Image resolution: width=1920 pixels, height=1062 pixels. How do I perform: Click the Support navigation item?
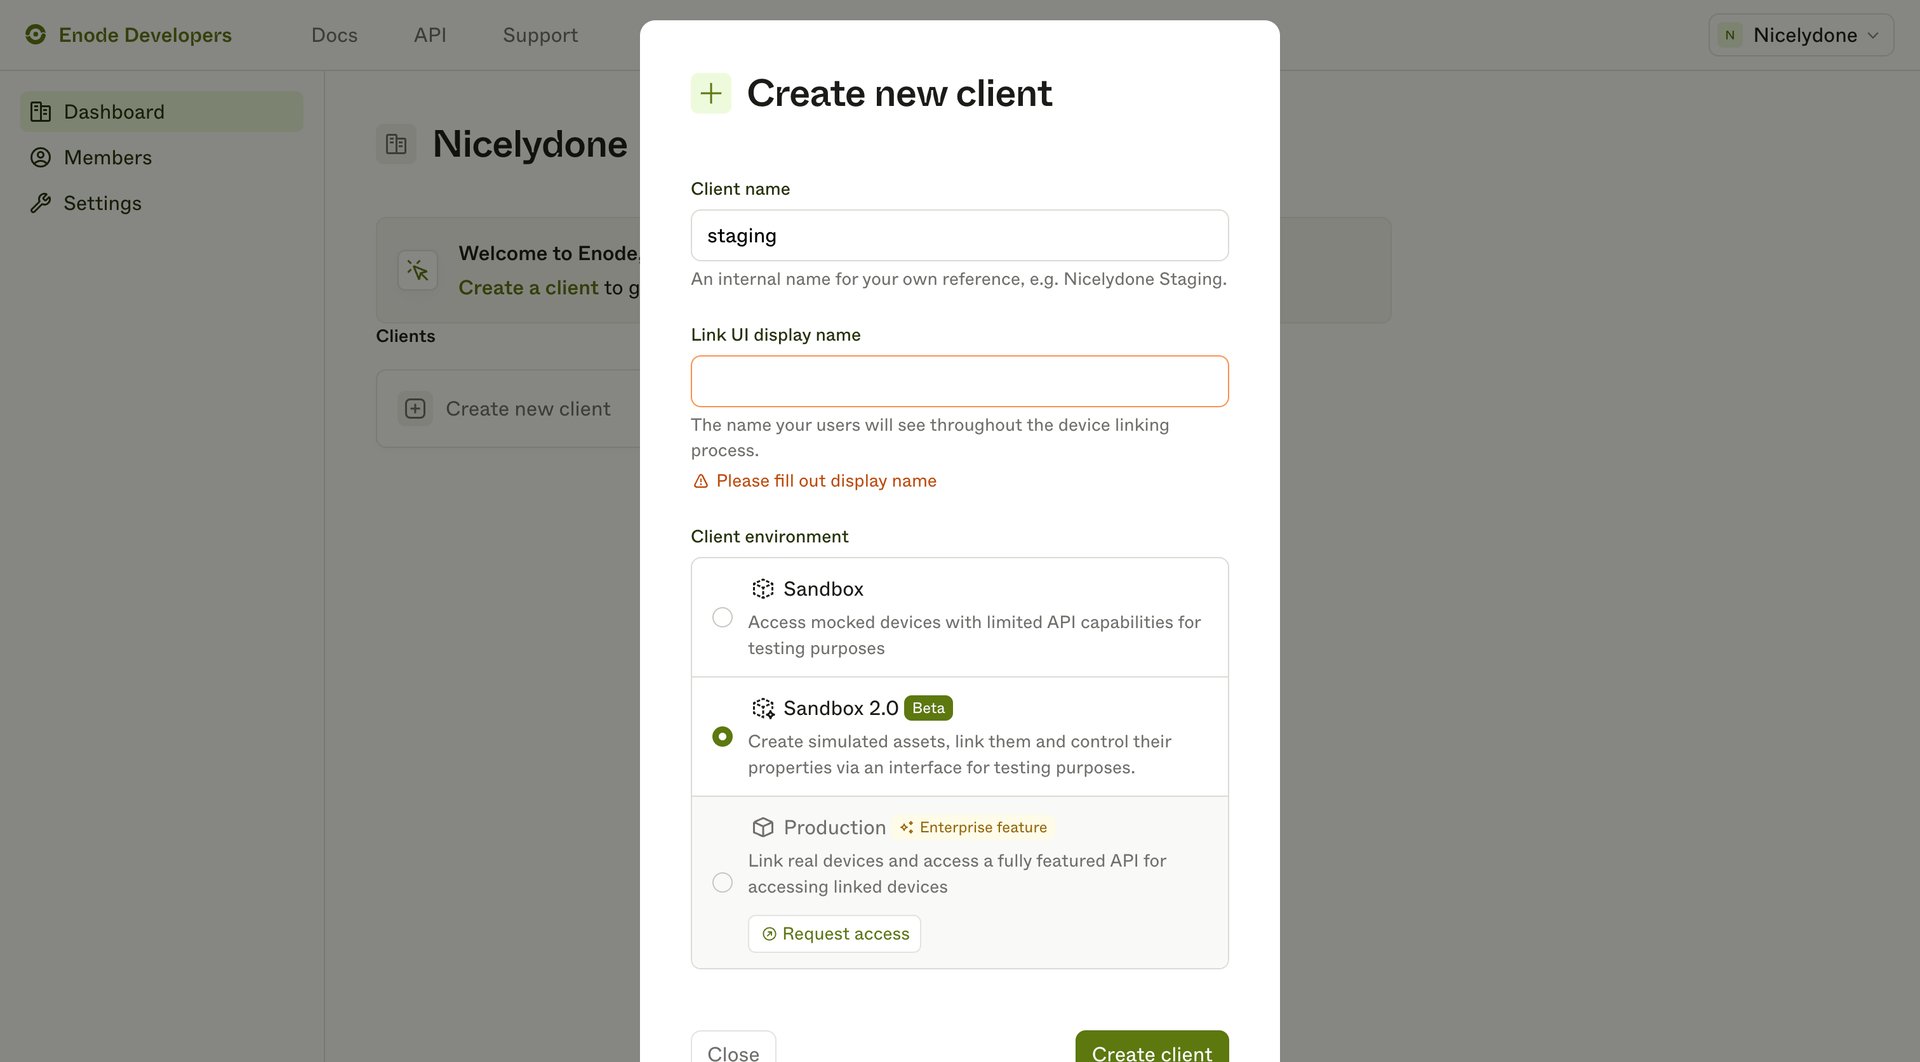[x=540, y=34]
